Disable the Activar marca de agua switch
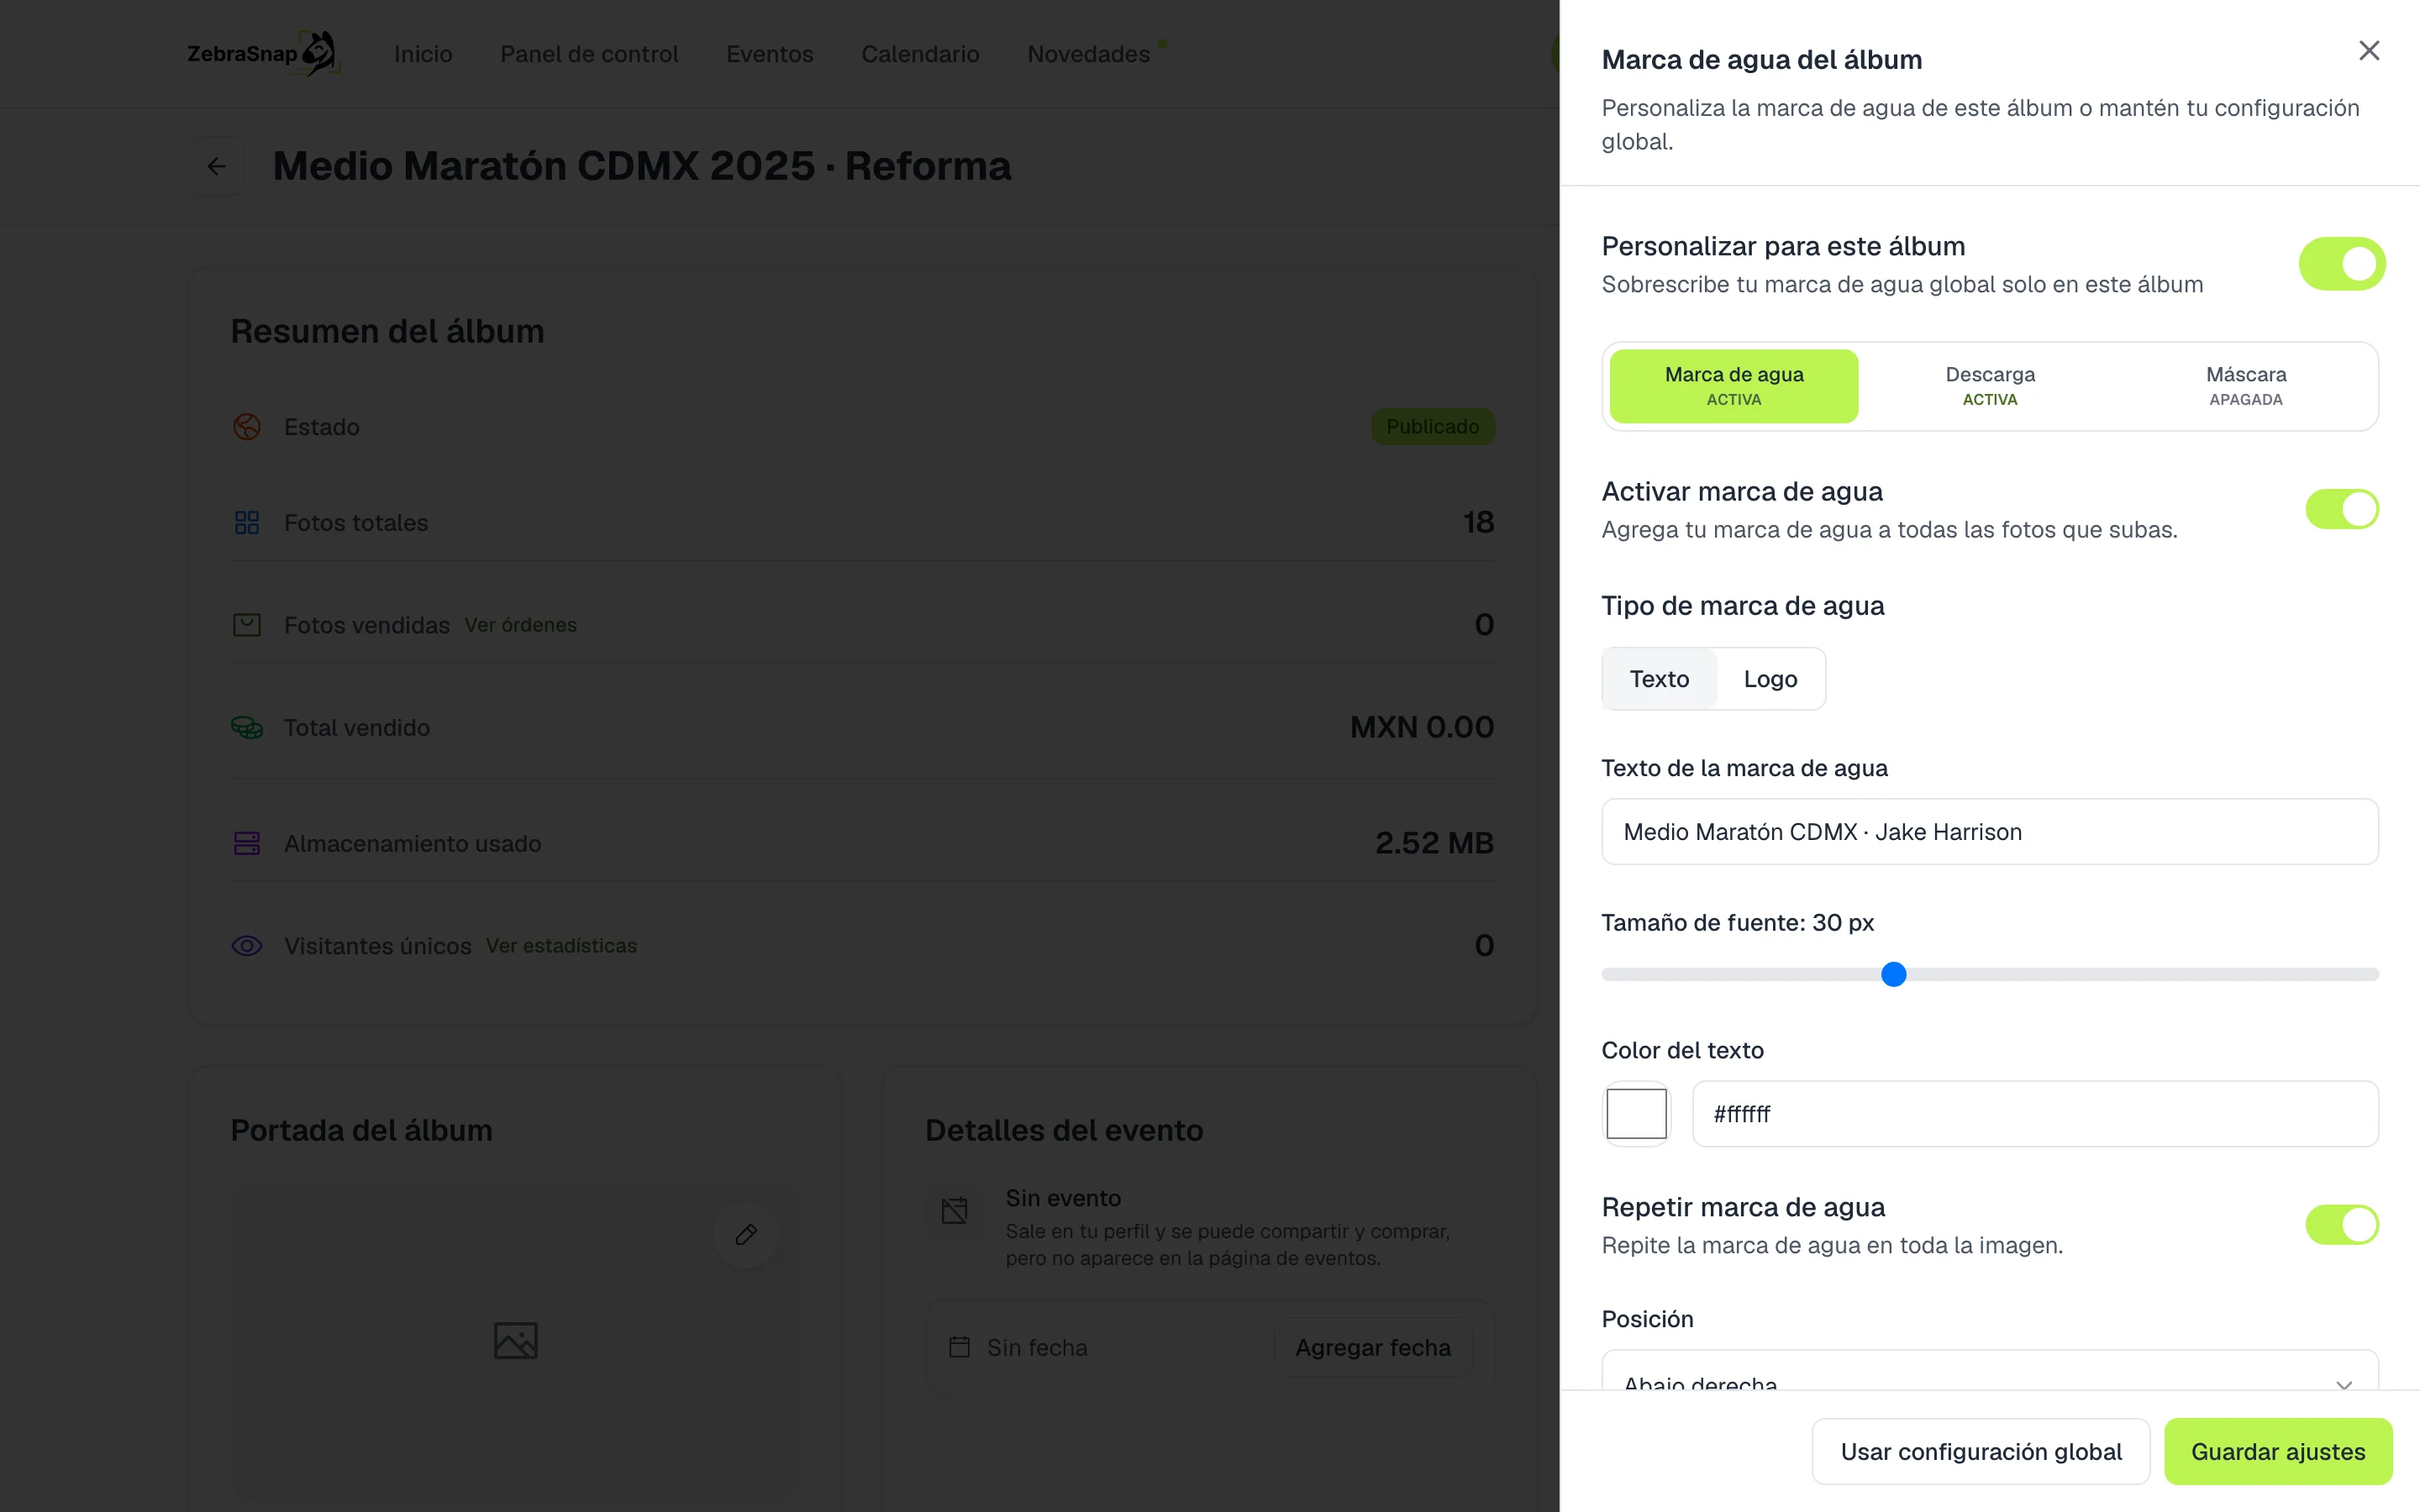This screenshot has width=2420, height=1512. click(2342, 509)
